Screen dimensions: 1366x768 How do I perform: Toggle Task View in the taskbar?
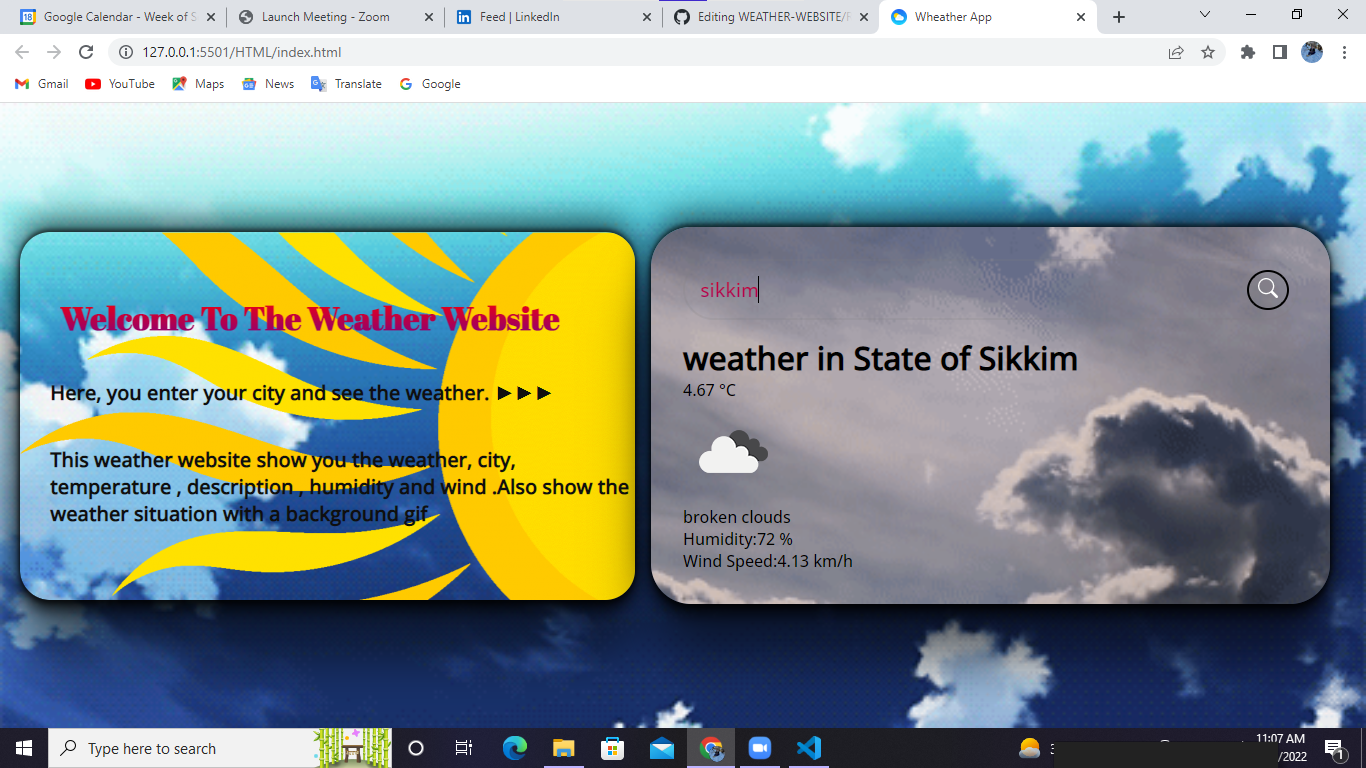[463, 748]
